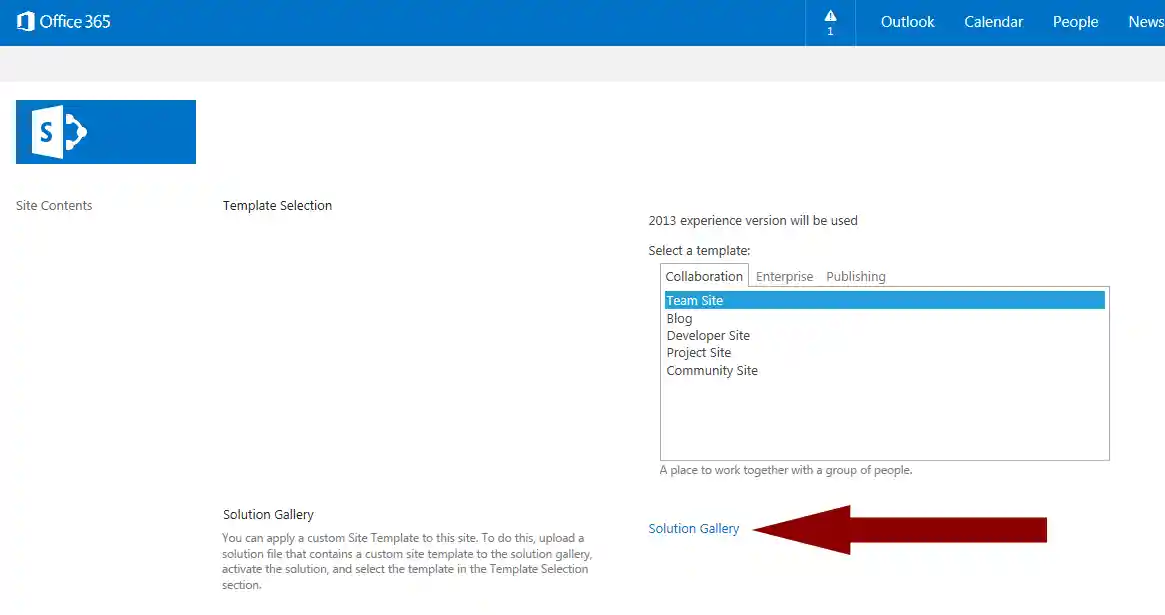Select the Collaboration tab
This screenshot has width=1165, height=615.
point(703,275)
